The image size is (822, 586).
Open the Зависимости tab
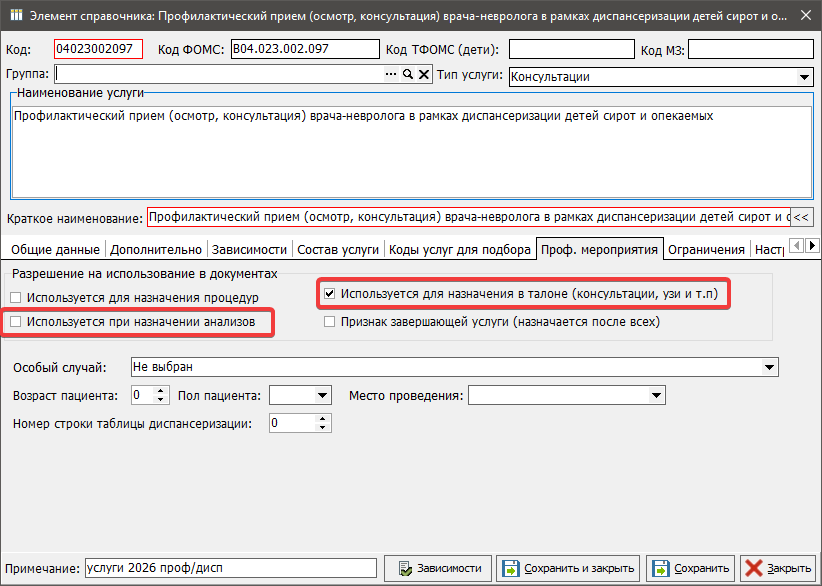249,249
